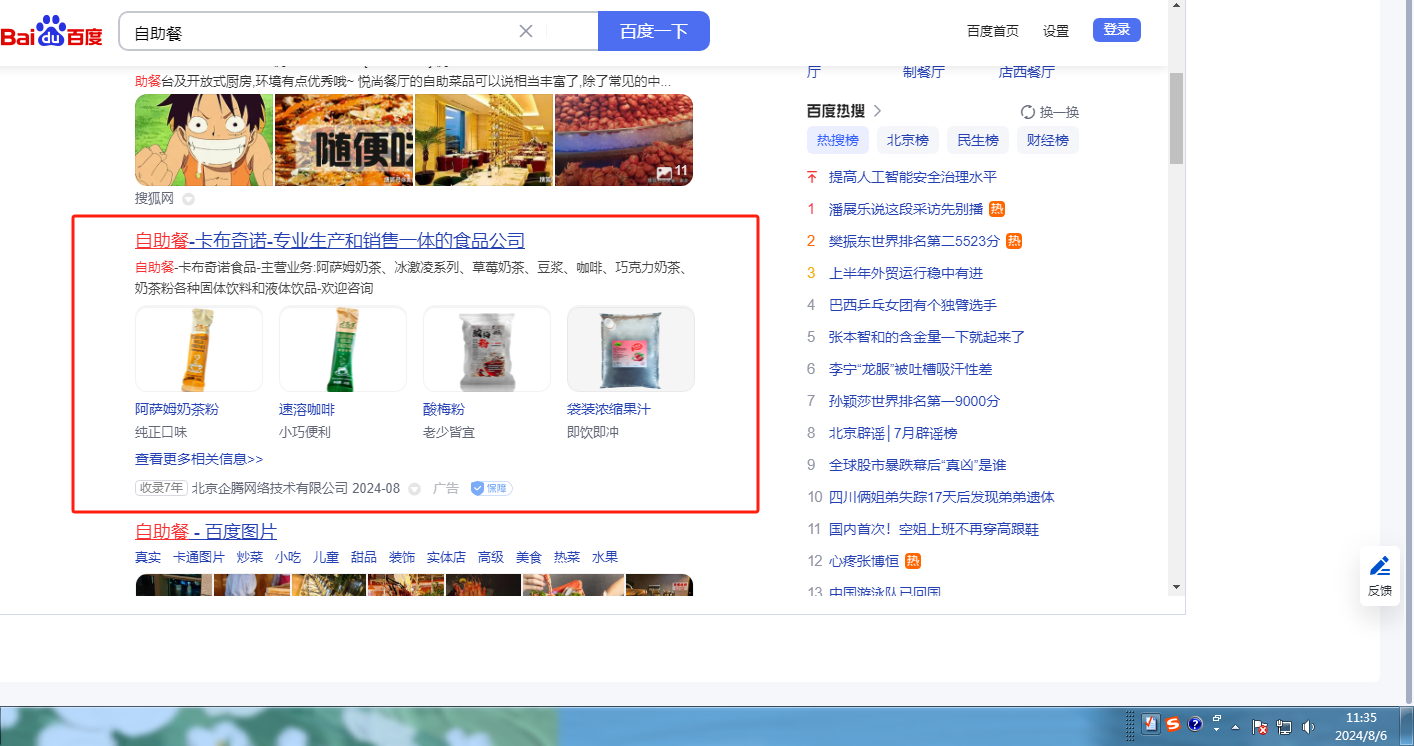The height and width of the screenshot is (746, 1414).
Task: Show hidden tray icons with up arrow
Action: [1235, 727]
